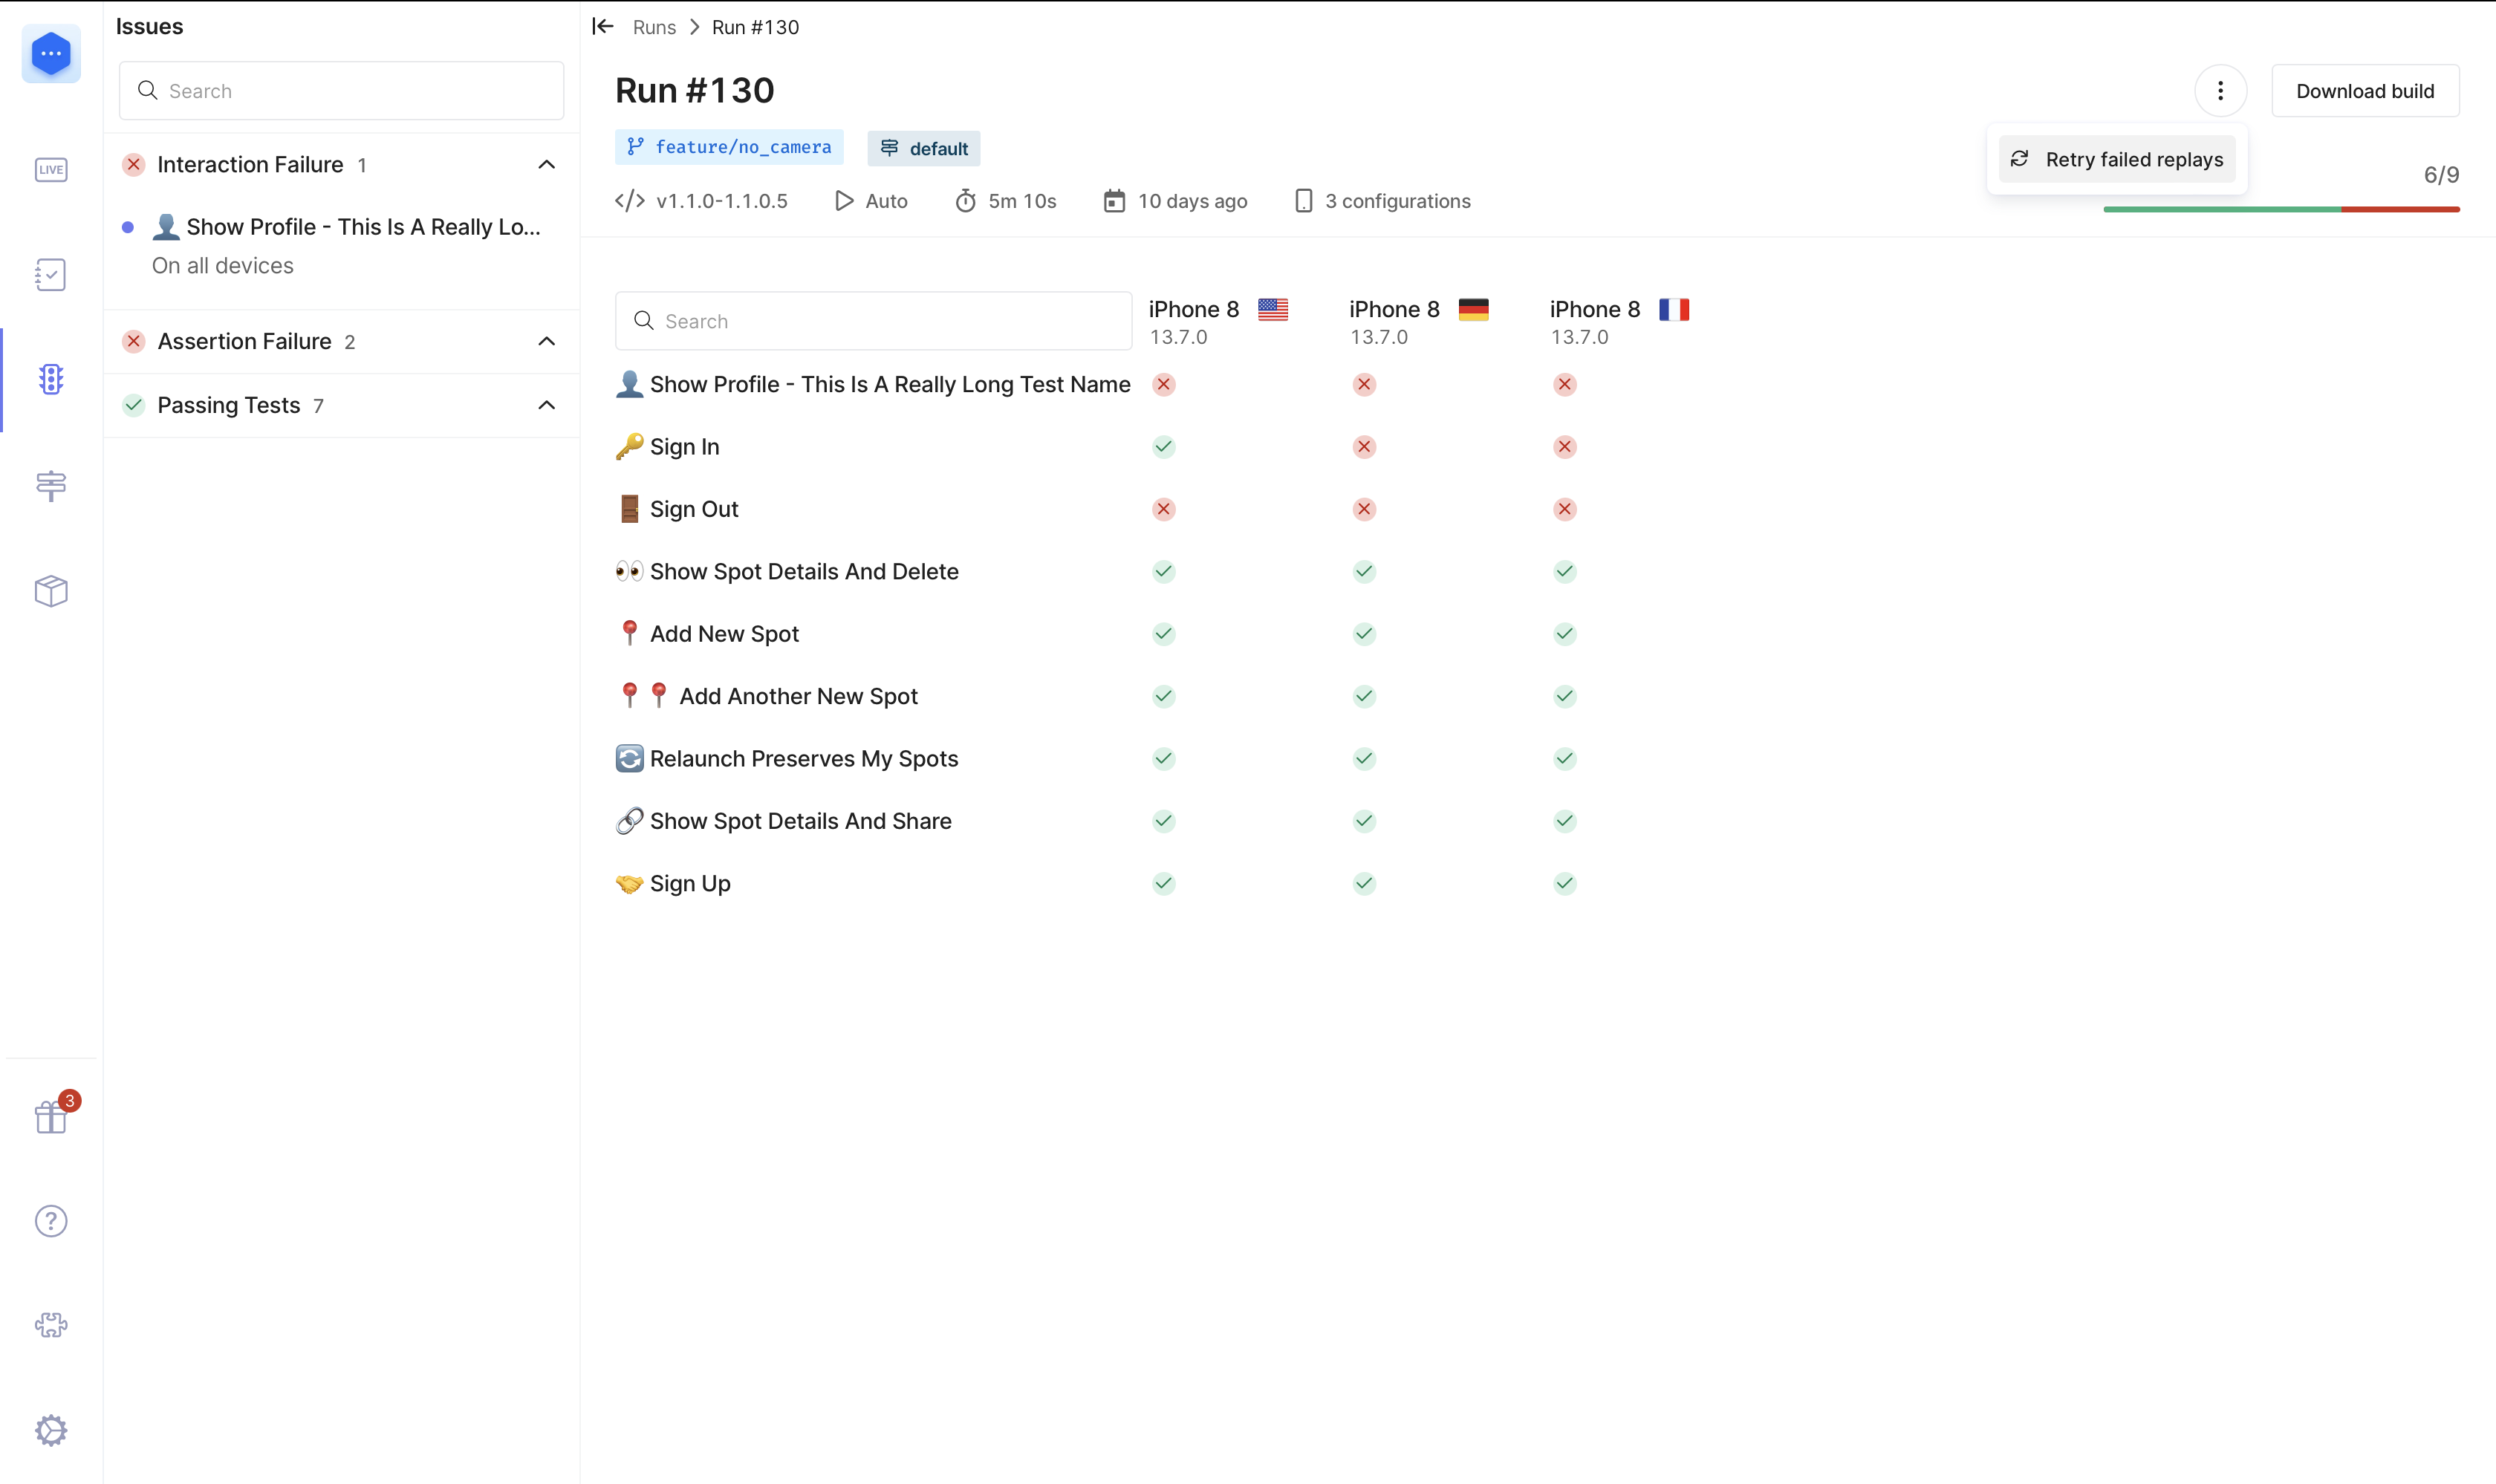Open the signpost sidebar icon
The height and width of the screenshot is (1484, 2496).
[51, 486]
